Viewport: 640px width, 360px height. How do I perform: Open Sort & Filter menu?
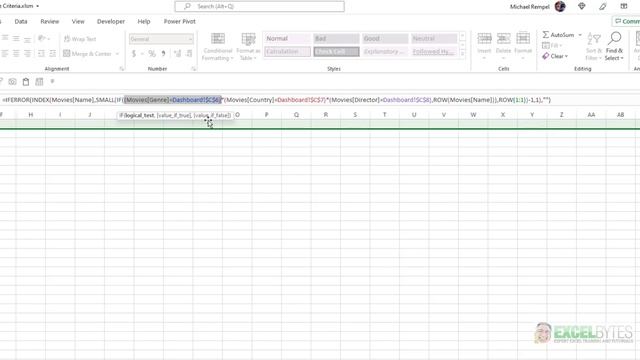click(x=594, y=47)
